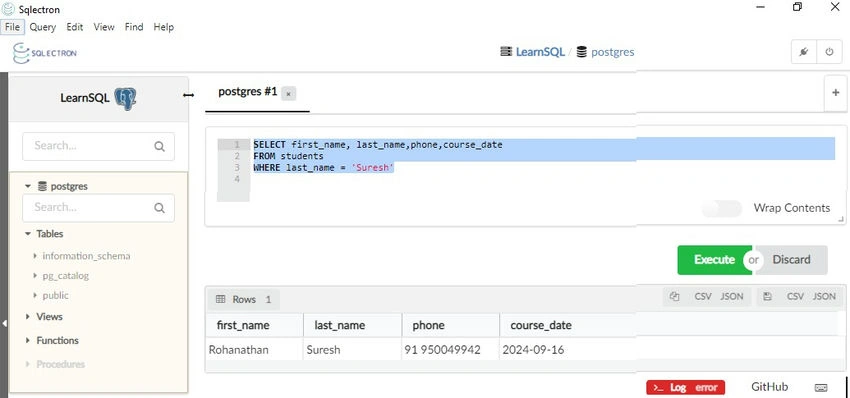Click the Rows 1 results tab
Viewport: 850px width, 398px height.
click(243, 299)
